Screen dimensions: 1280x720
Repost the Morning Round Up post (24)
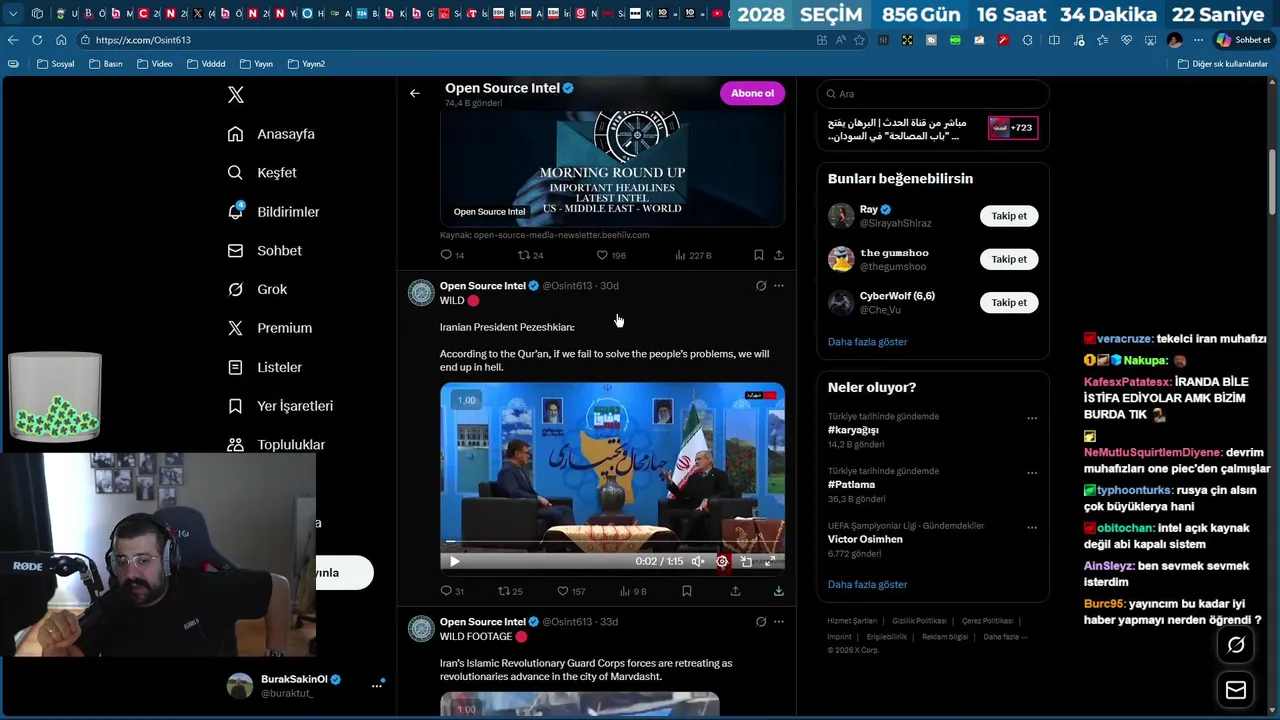(530, 255)
